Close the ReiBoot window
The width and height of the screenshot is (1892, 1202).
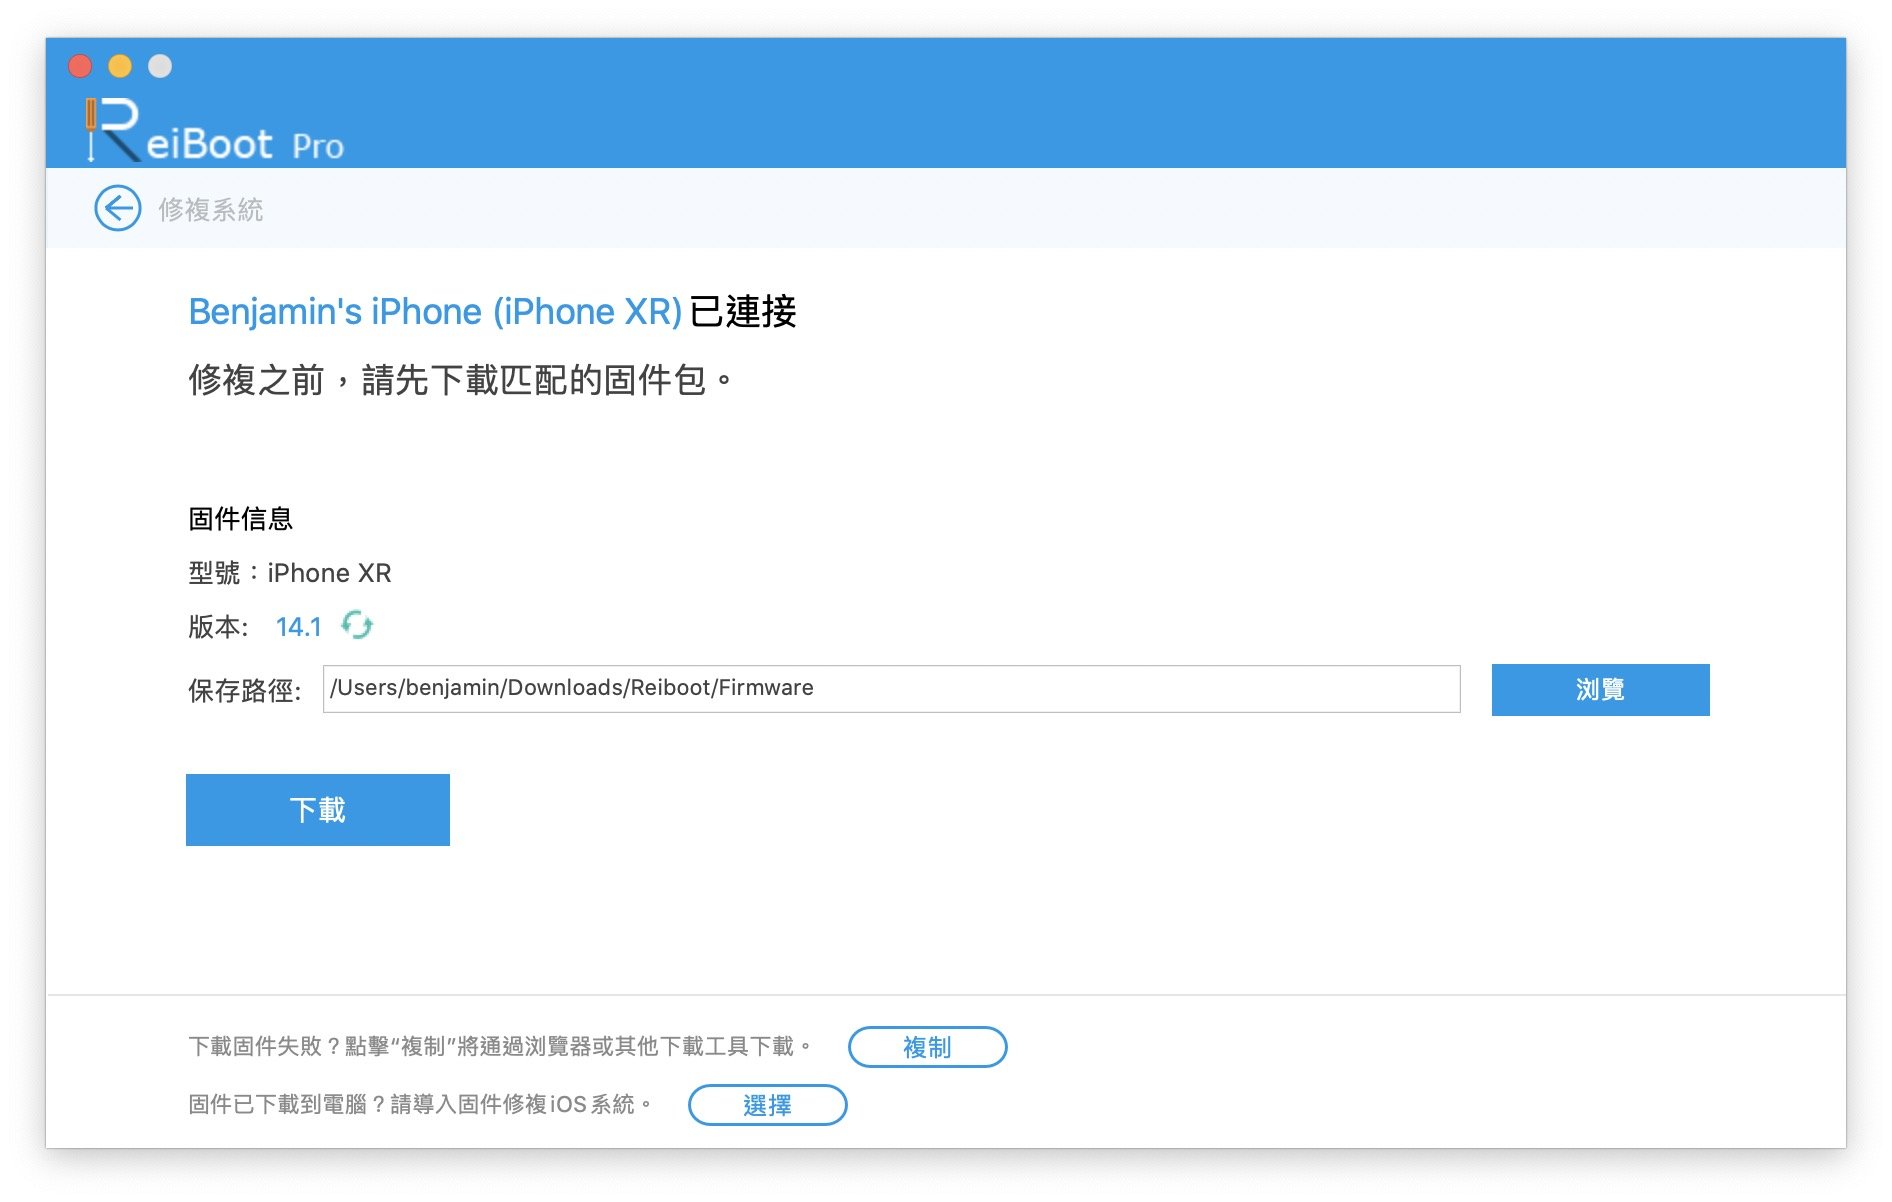tap(80, 66)
